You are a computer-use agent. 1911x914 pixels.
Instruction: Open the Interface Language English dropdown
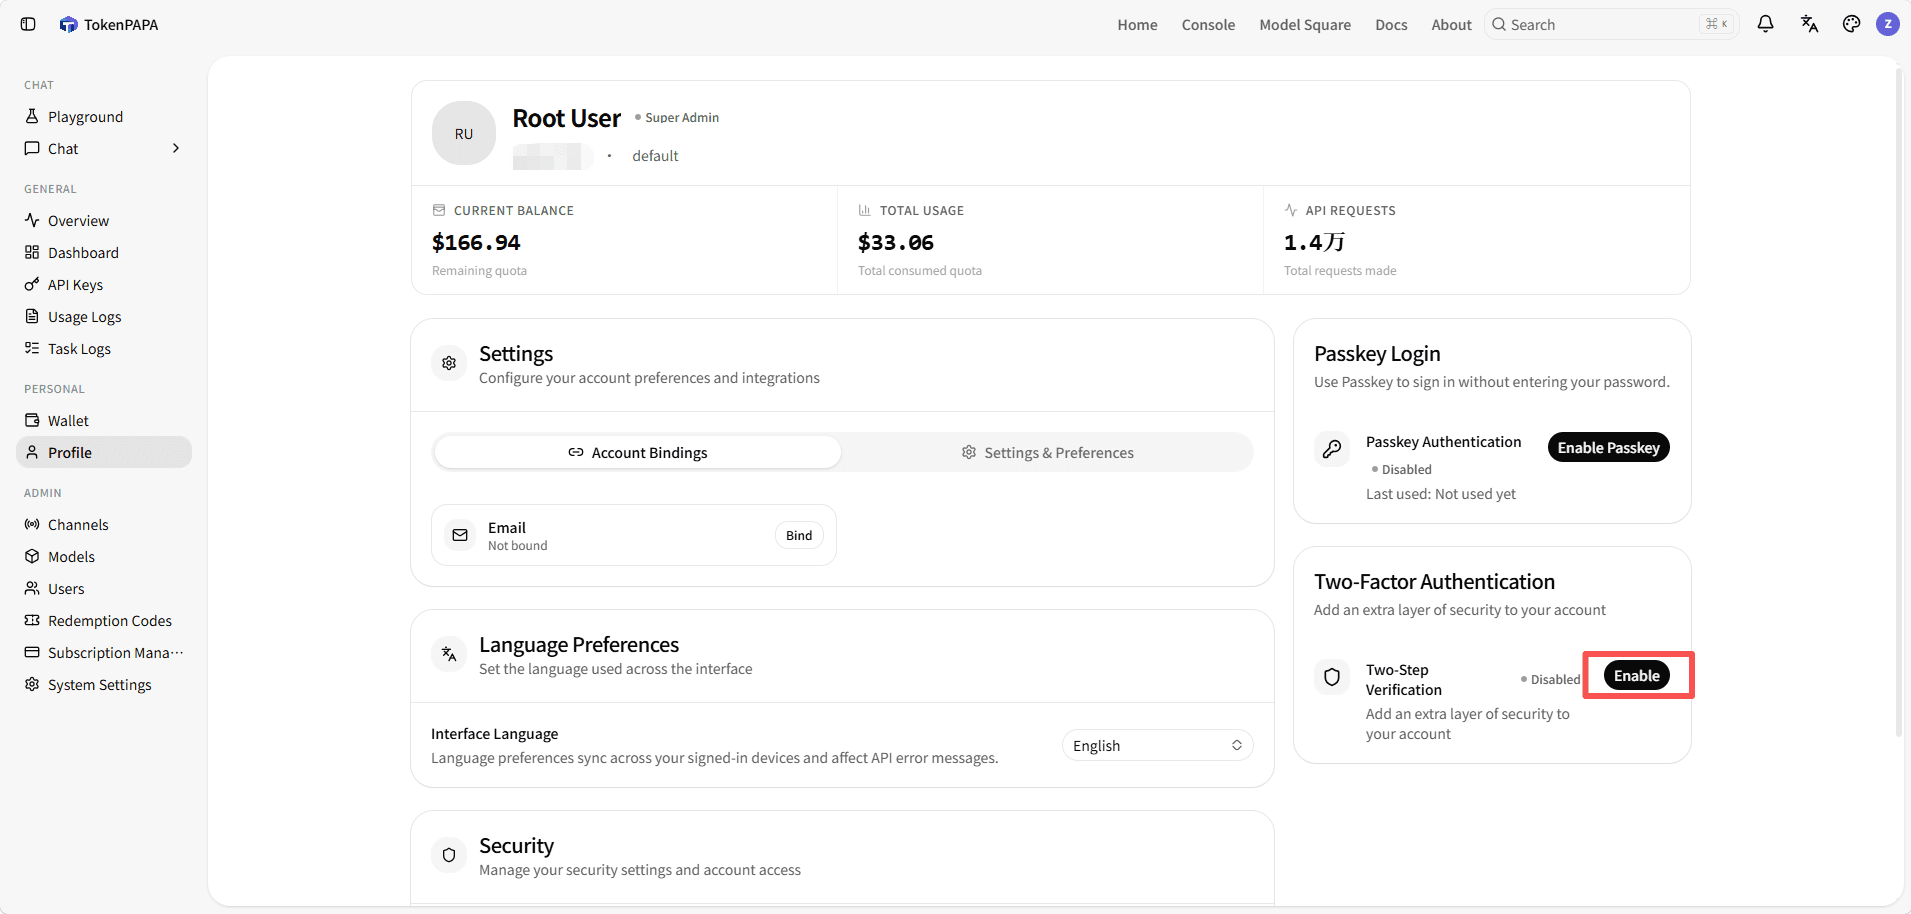1157,745
